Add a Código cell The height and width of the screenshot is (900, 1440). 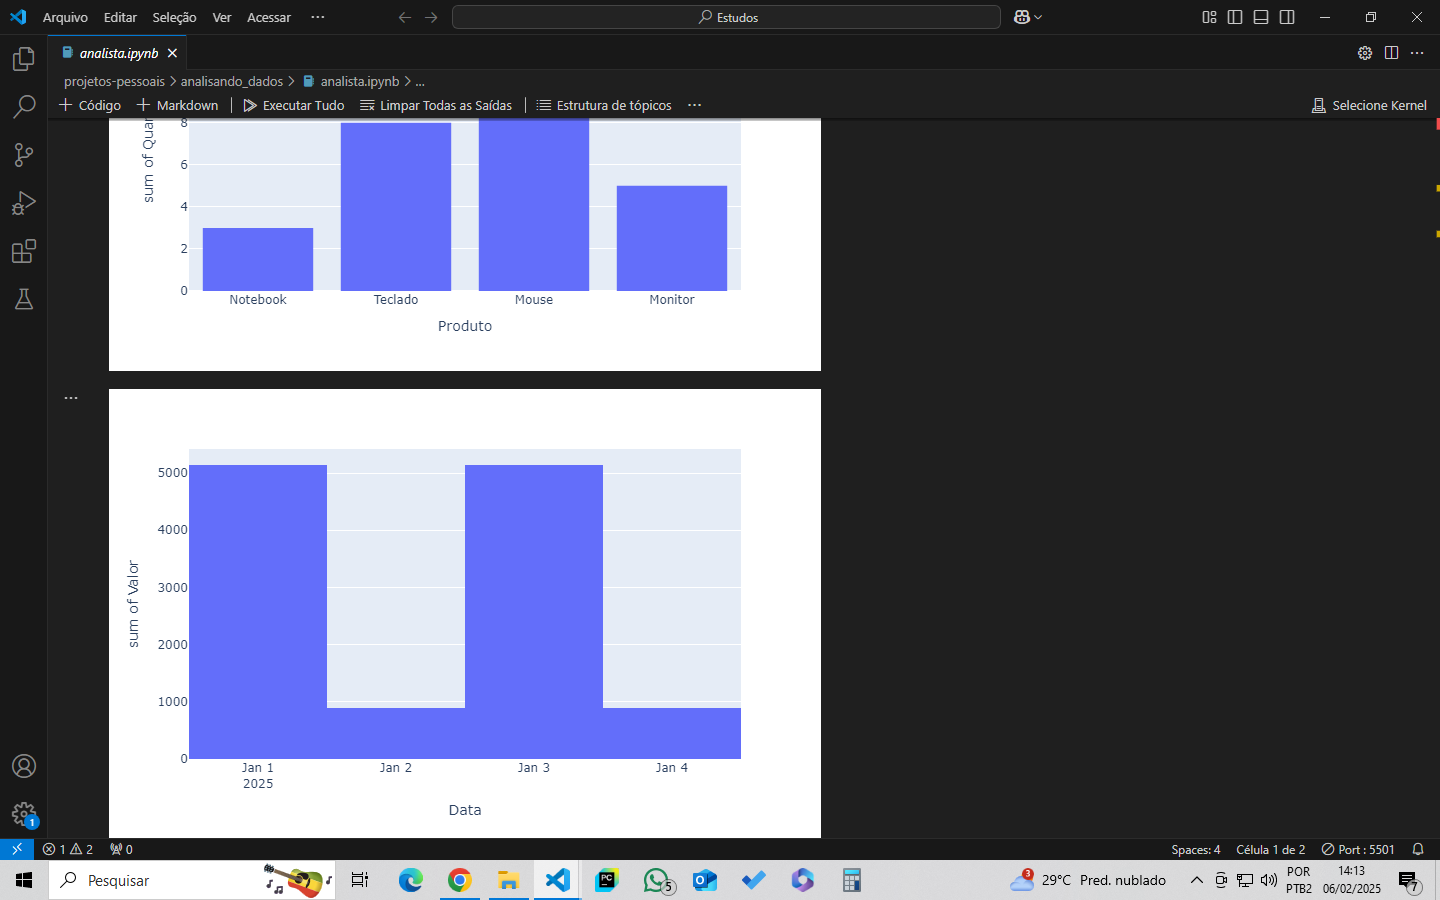click(x=90, y=105)
